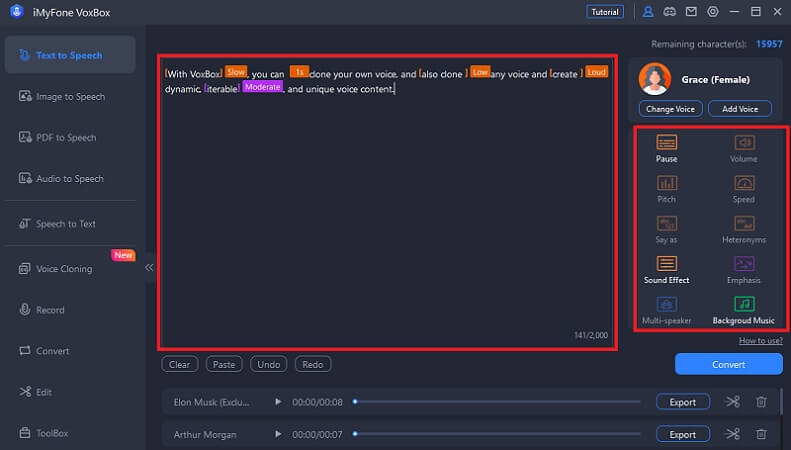This screenshot has width=791, height=450.
Task: Play the Elon Musk audio clip
Action: click(x=278, y=402)
